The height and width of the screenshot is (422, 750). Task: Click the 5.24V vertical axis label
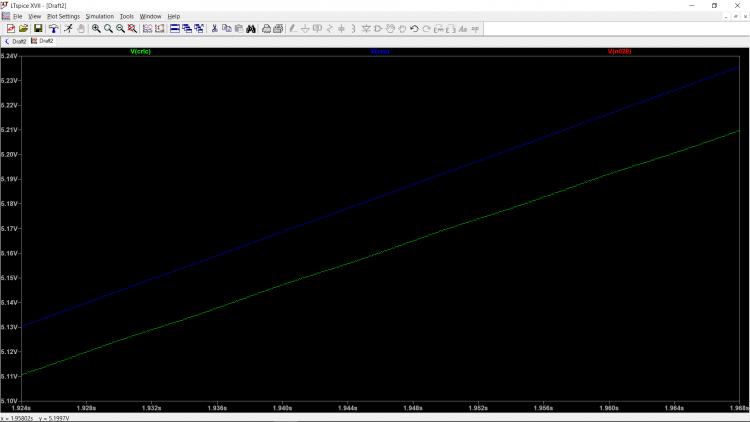pyautogui.click(x=9, y=56)
